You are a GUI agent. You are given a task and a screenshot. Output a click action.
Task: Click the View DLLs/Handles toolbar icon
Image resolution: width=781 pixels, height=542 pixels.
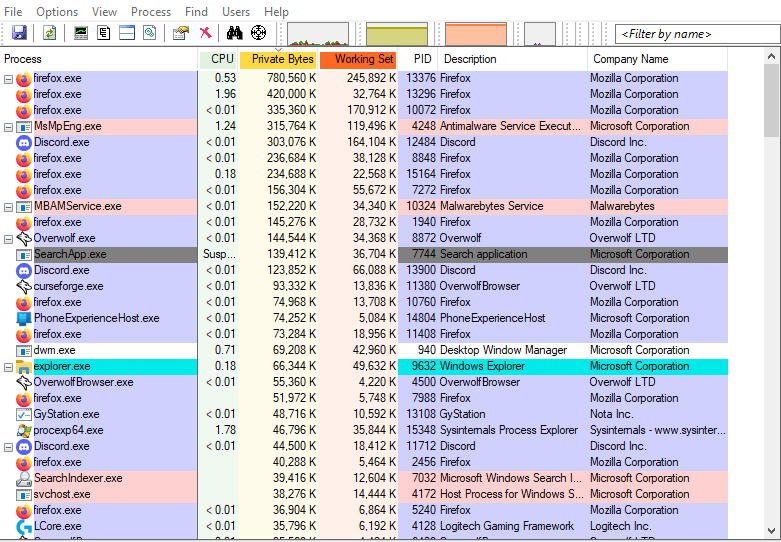coord(150,33)
